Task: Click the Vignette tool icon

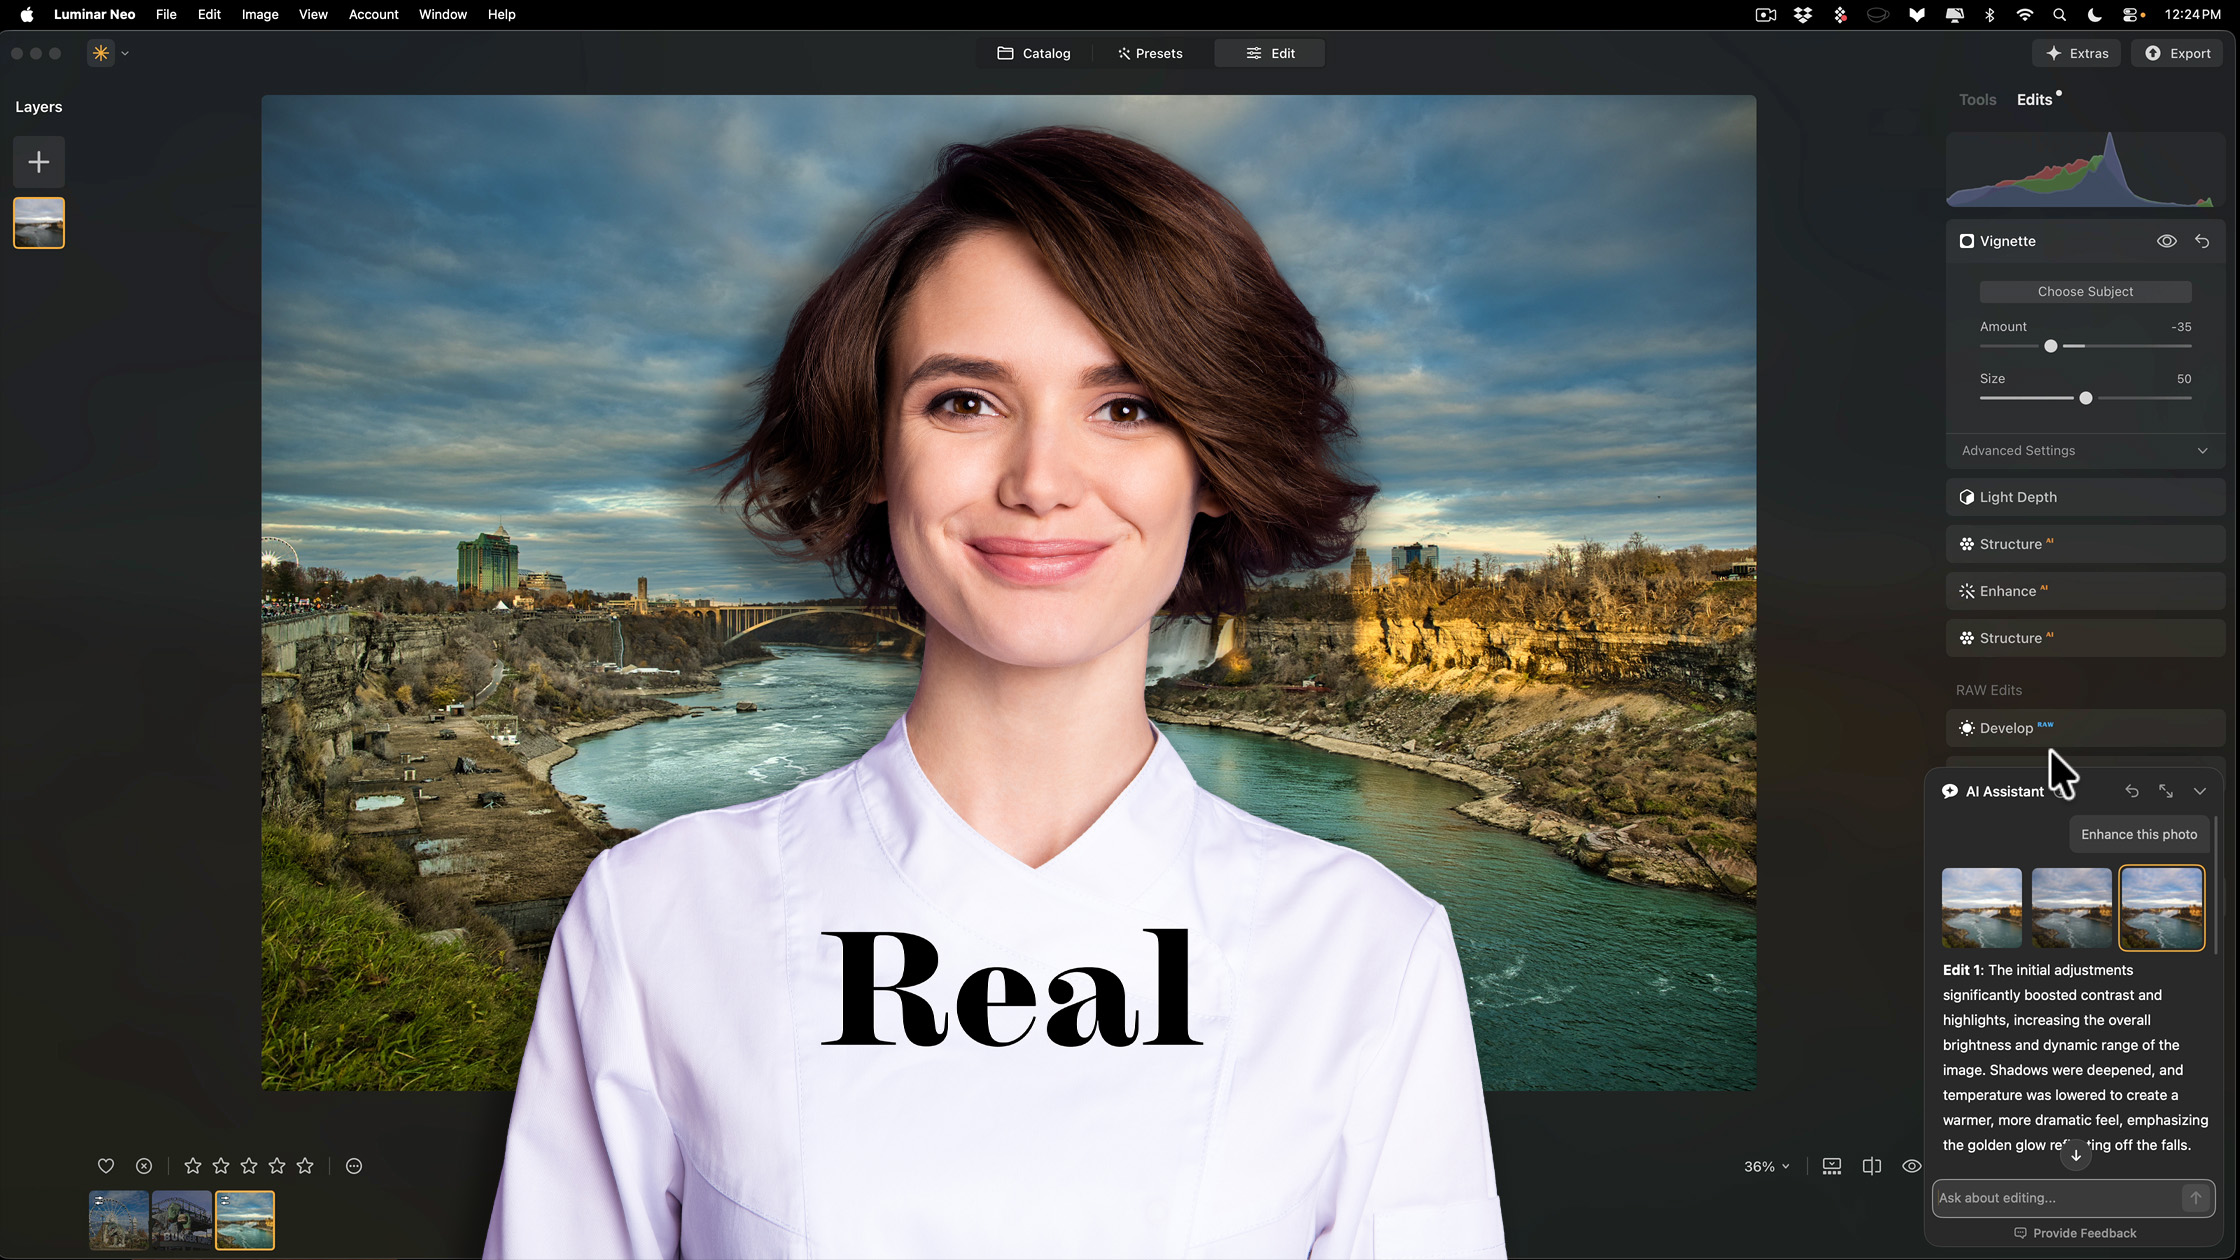Action: pos(1966,240)
